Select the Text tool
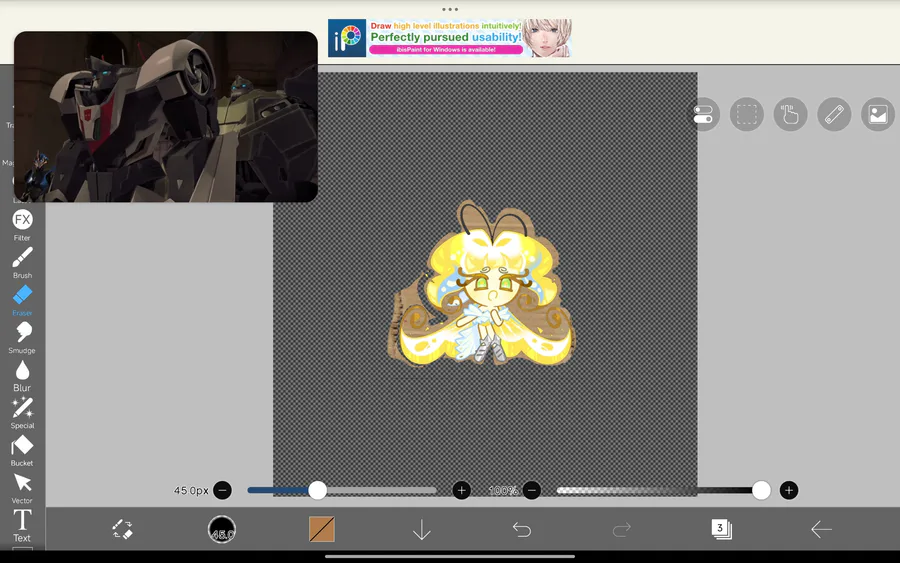The width and height of the screenshot is (900, 563). coord(22,526)
